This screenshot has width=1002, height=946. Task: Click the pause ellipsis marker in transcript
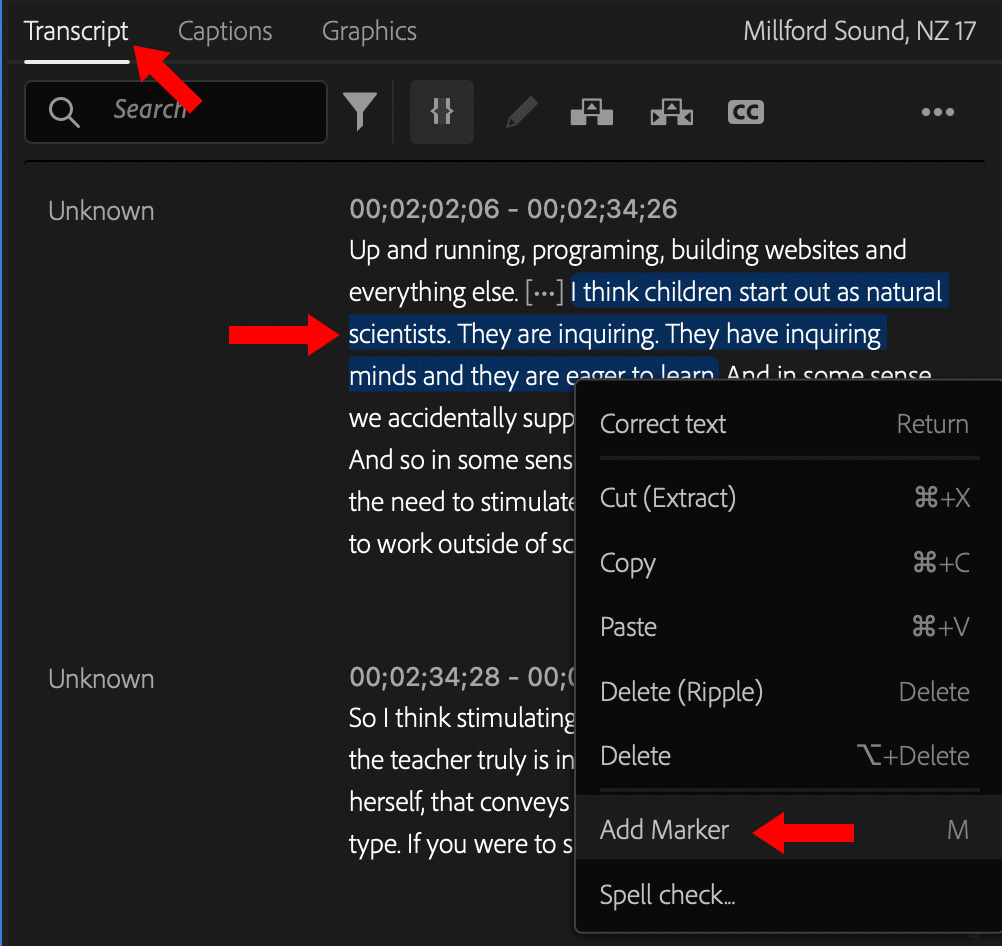pyautogui.click(x=545, y=293)
